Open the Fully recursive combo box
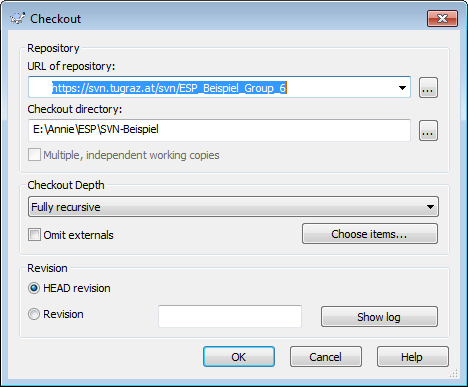This screenshot has height=387, width=468. point(233,207)
